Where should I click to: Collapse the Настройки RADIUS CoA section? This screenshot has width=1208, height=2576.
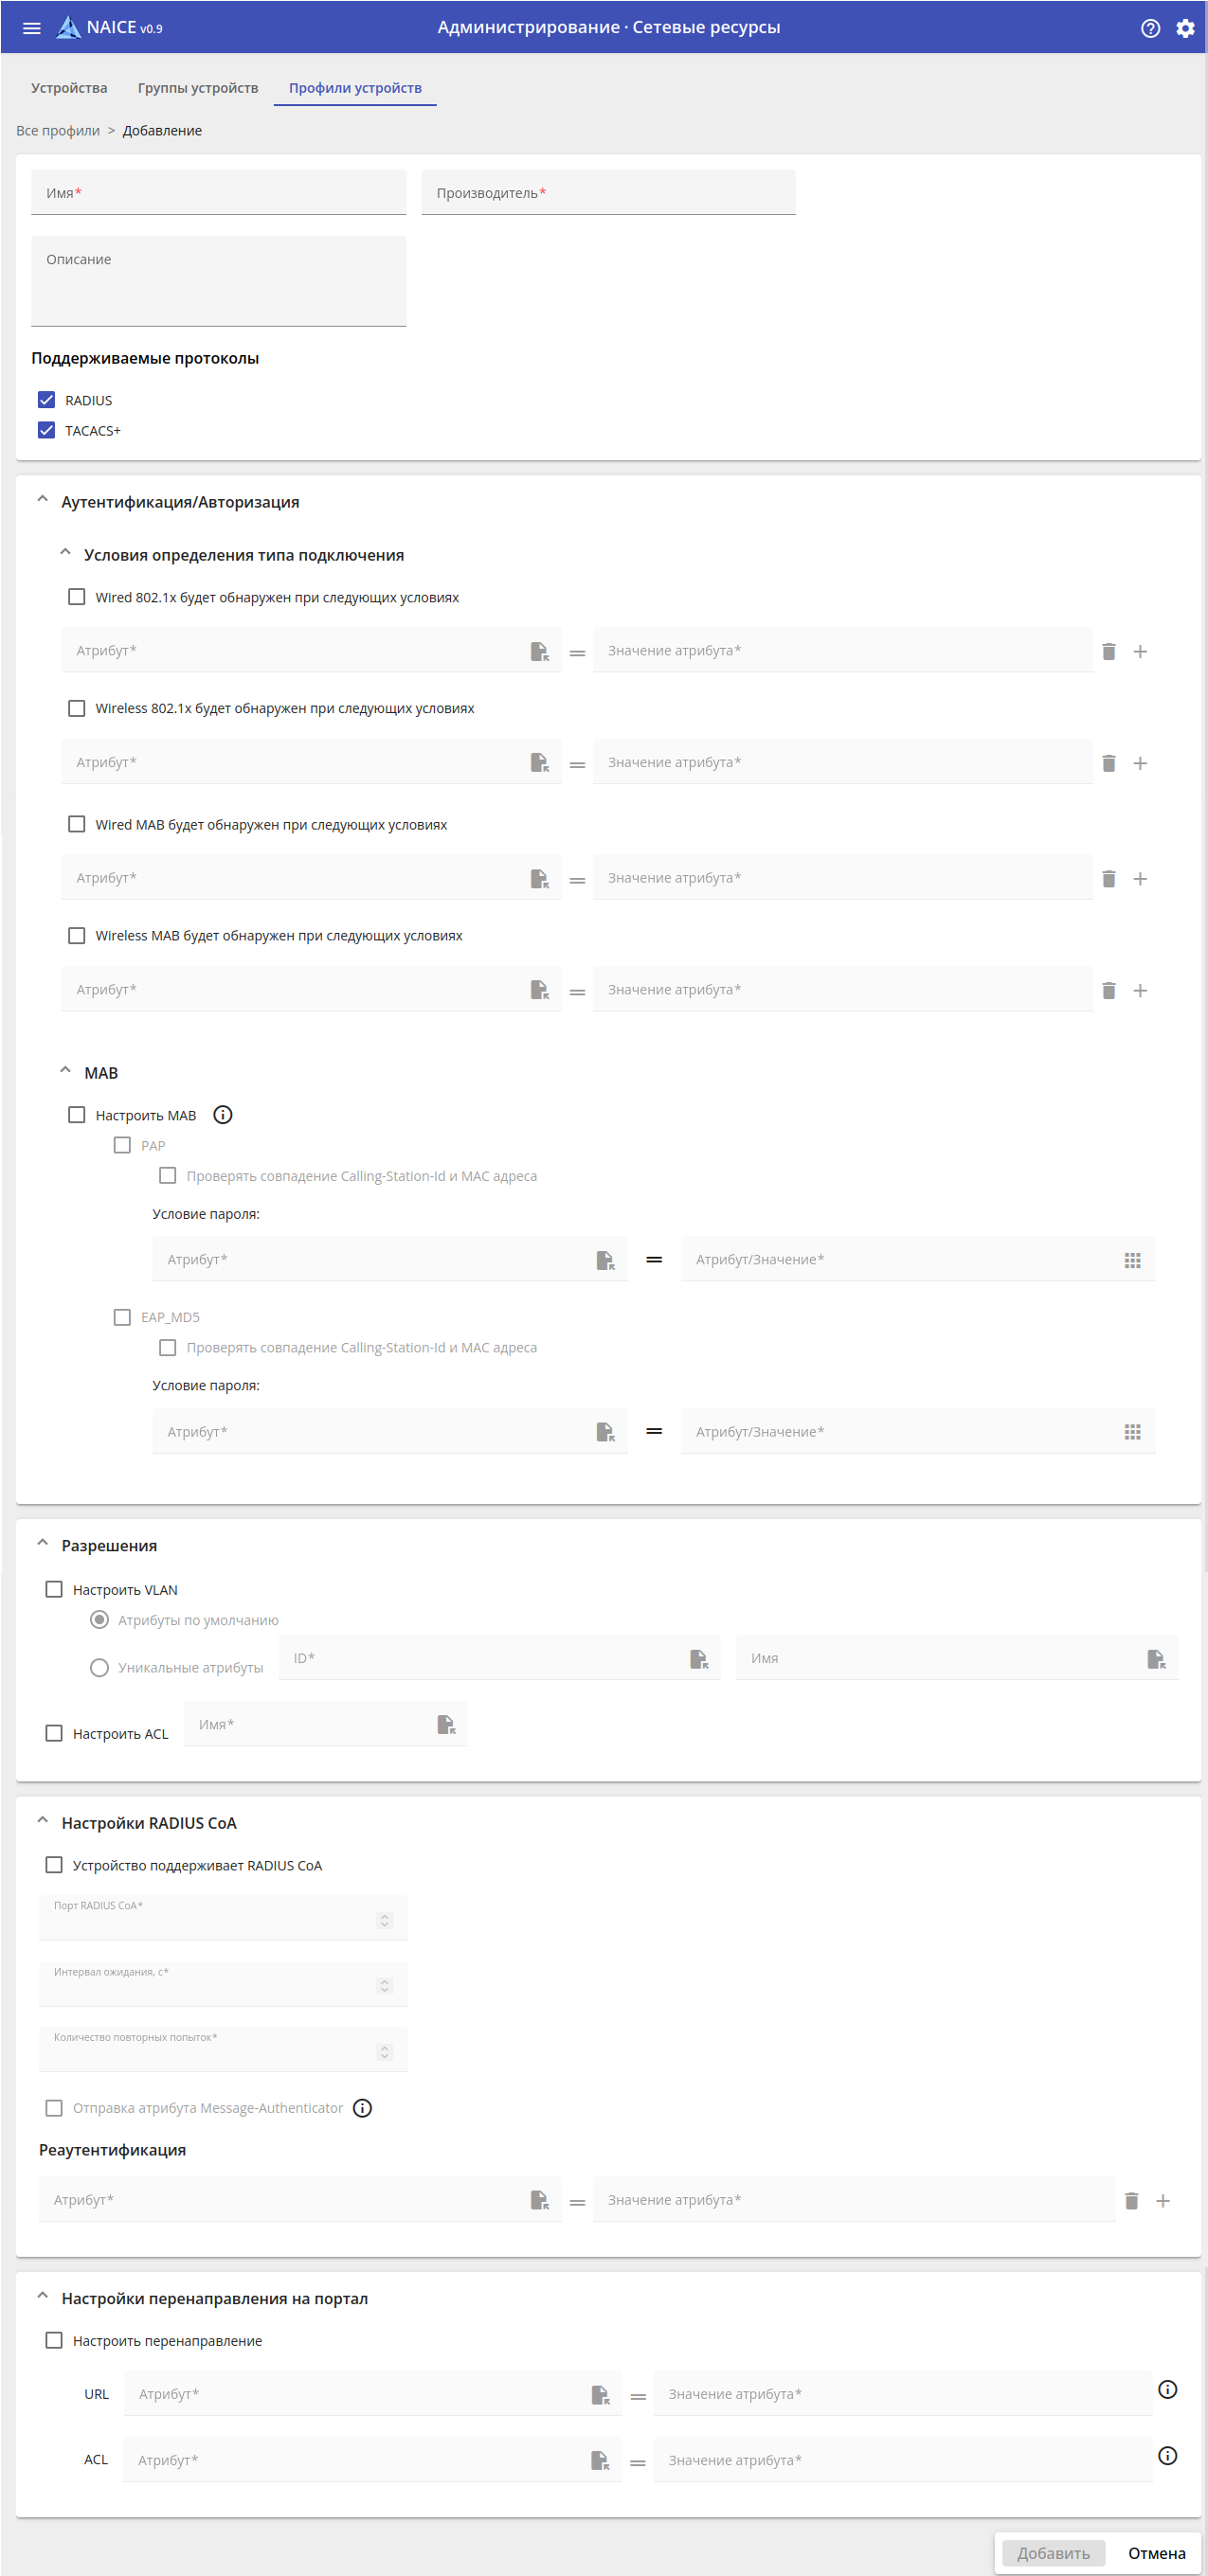(x=42, y=1821)
